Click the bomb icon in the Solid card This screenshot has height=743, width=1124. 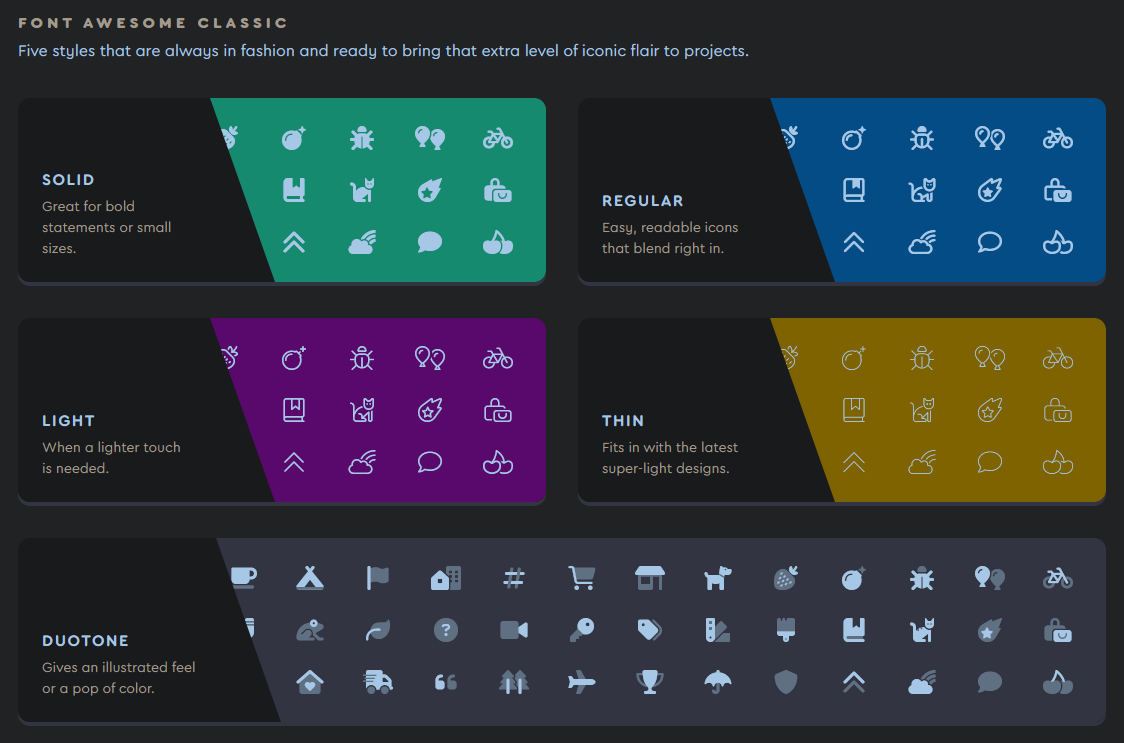tap(293, 138)
